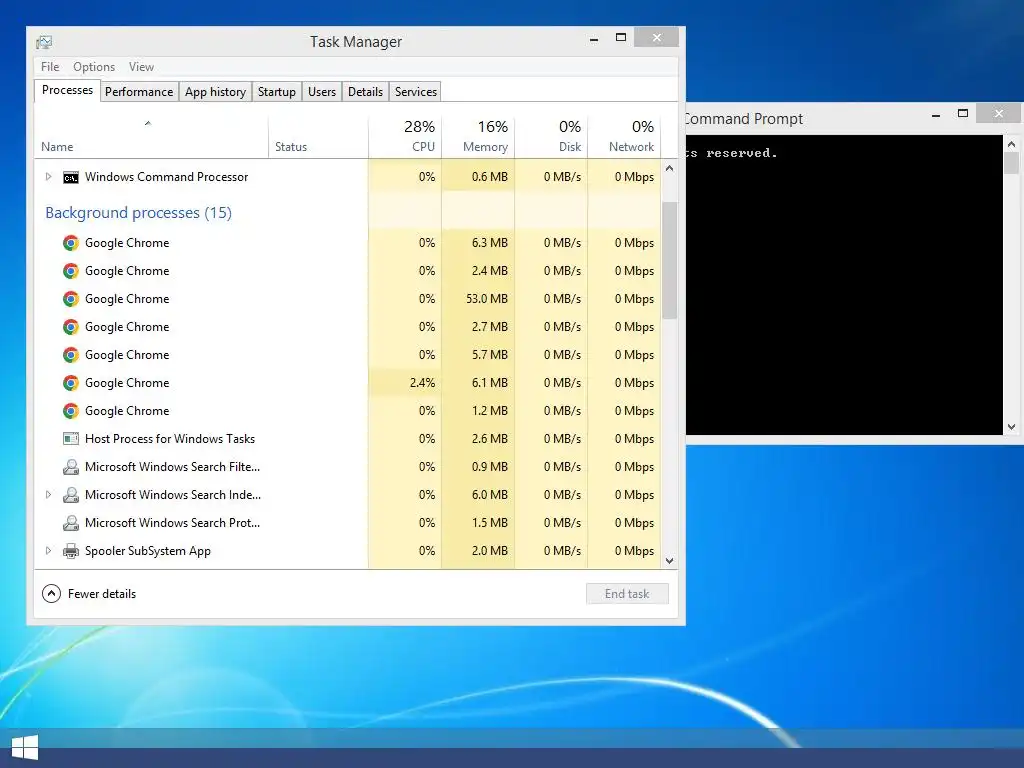Sort by the Name column header

click(151, 138)
